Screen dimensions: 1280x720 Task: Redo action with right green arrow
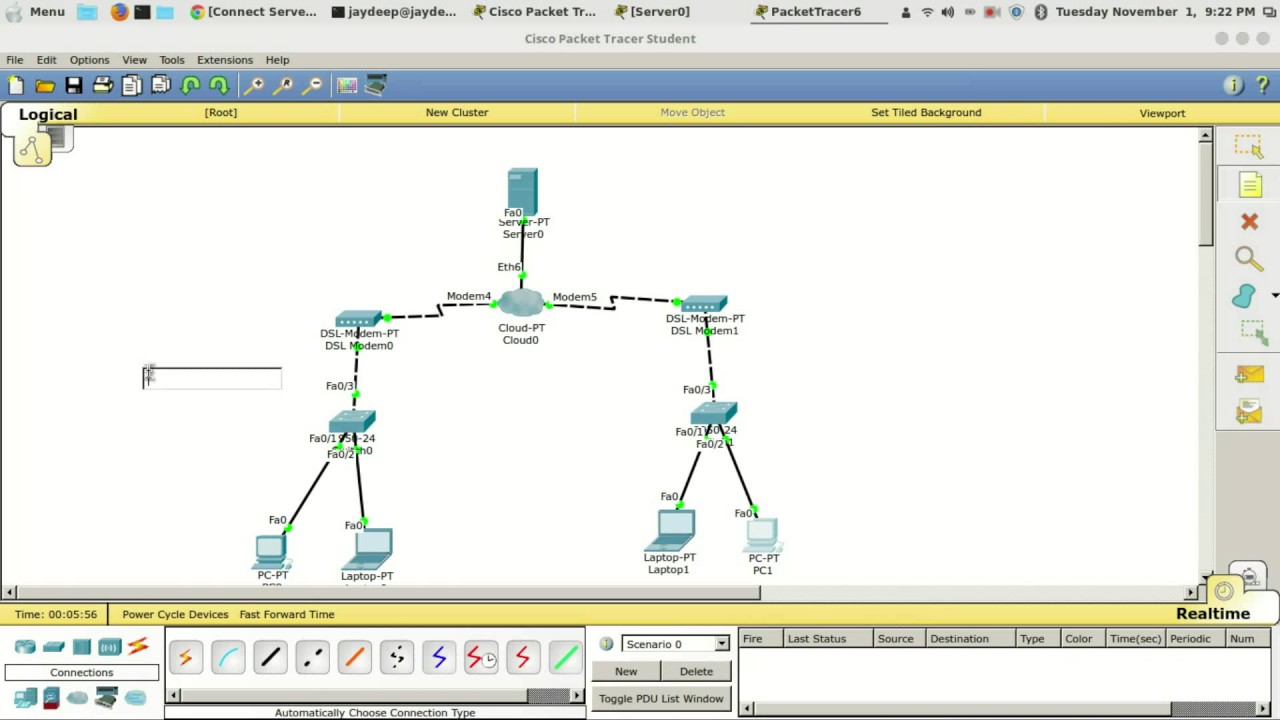[x=219, y=86]
